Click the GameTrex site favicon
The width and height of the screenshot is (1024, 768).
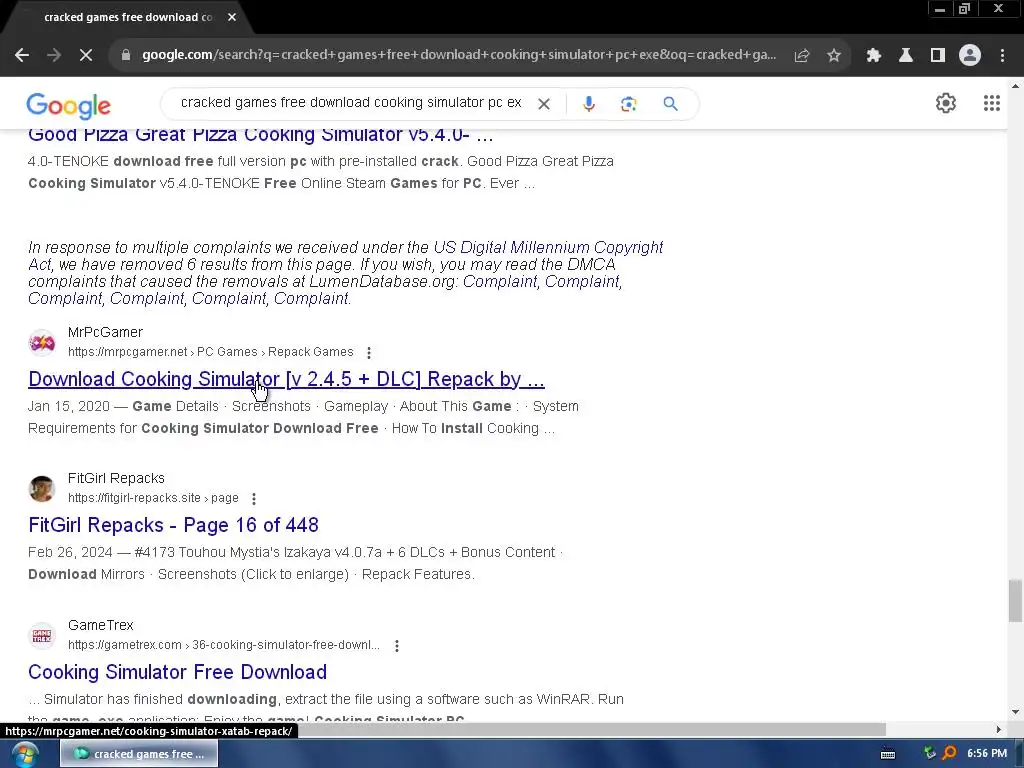click(x=42, y=635)
